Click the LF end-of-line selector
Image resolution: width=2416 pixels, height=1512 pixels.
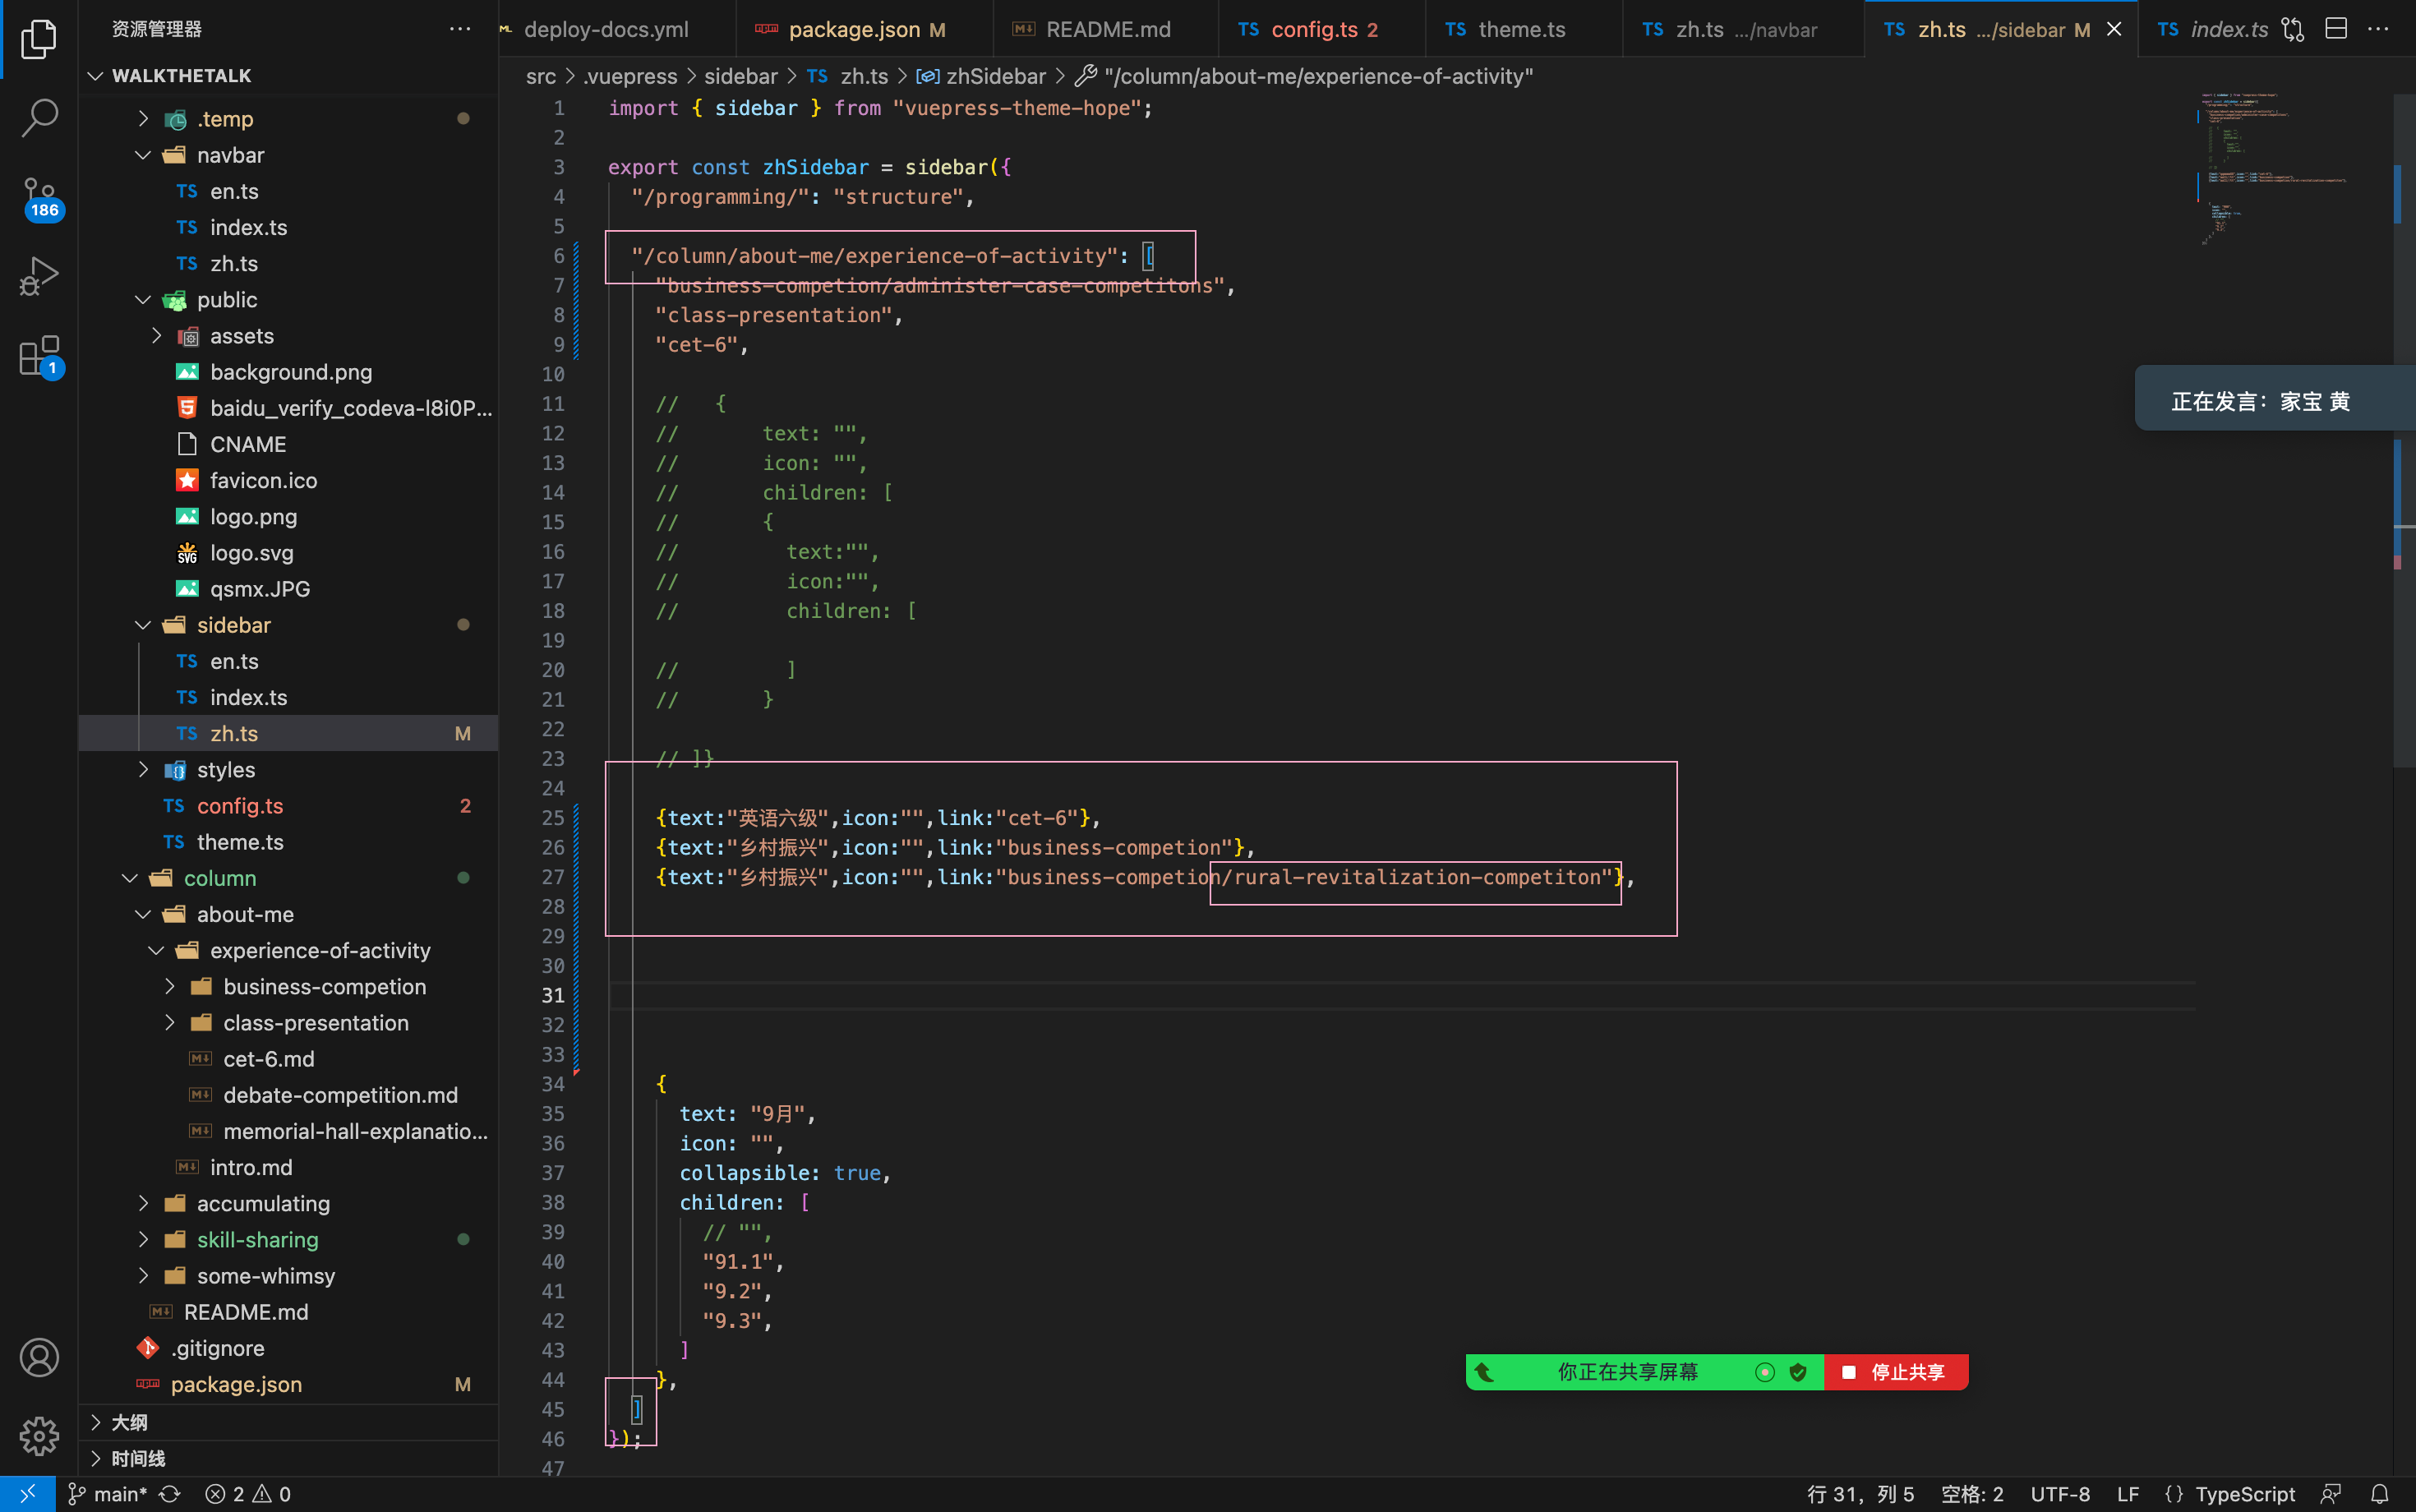[2128, 1494]
